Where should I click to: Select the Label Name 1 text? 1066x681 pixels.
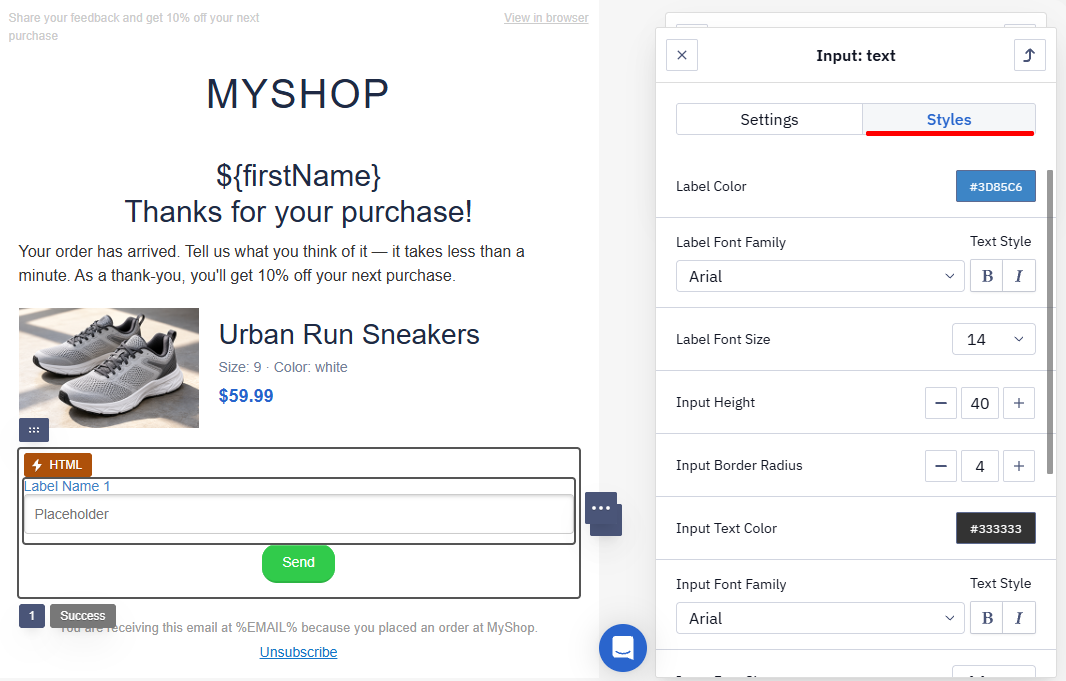67,486
